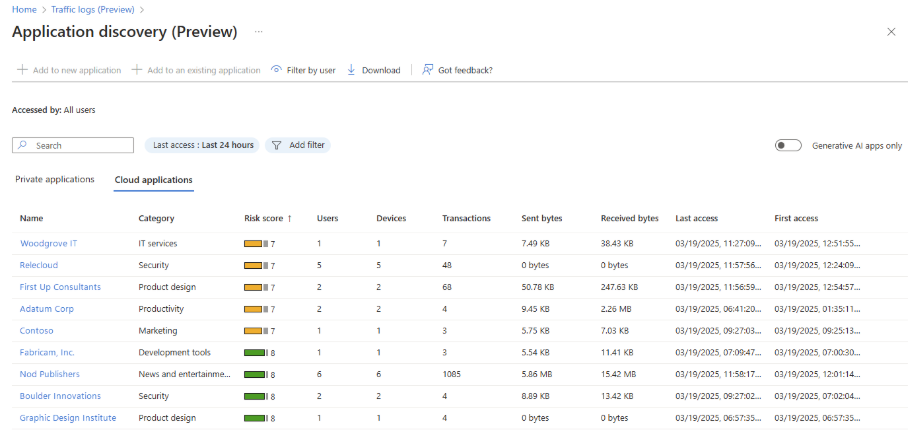Open Boulder Innovations application

[60, 396]
